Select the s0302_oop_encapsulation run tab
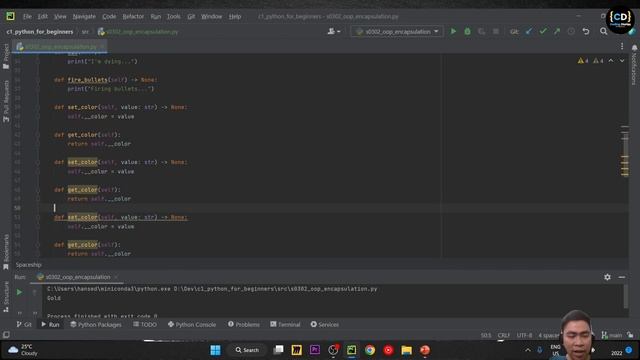 (x=78, y=277)
